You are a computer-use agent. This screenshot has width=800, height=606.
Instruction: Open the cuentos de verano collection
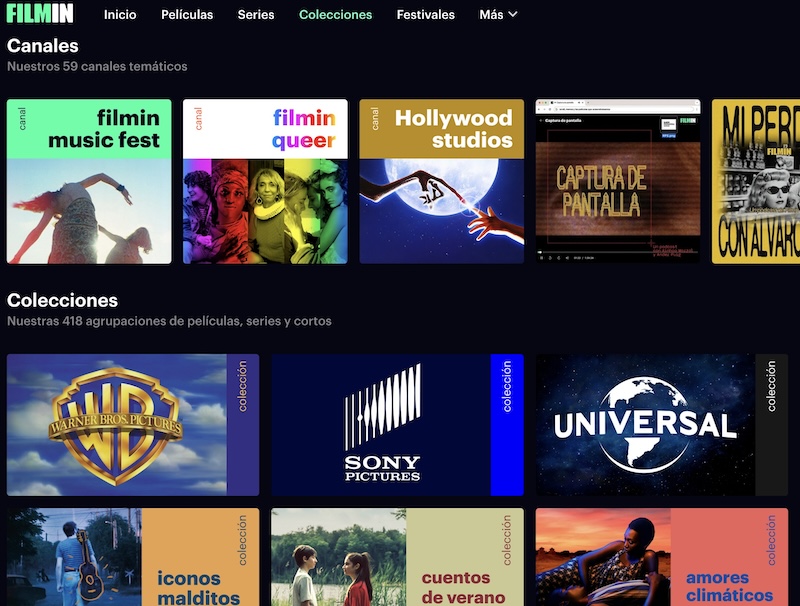[x=397, y=557]
